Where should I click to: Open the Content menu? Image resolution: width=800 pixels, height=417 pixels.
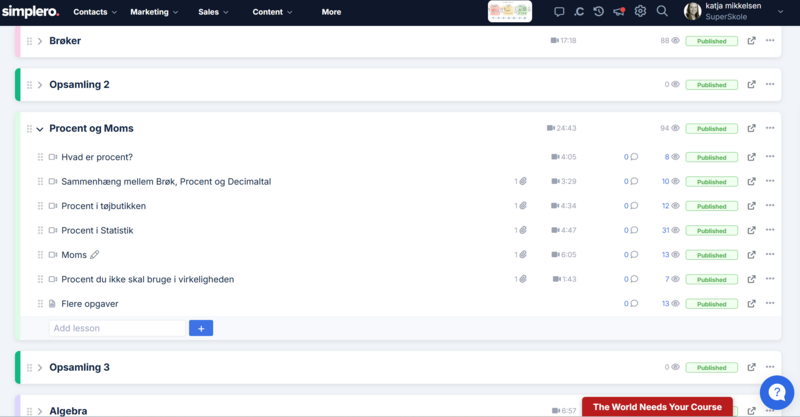pos(272,12)
